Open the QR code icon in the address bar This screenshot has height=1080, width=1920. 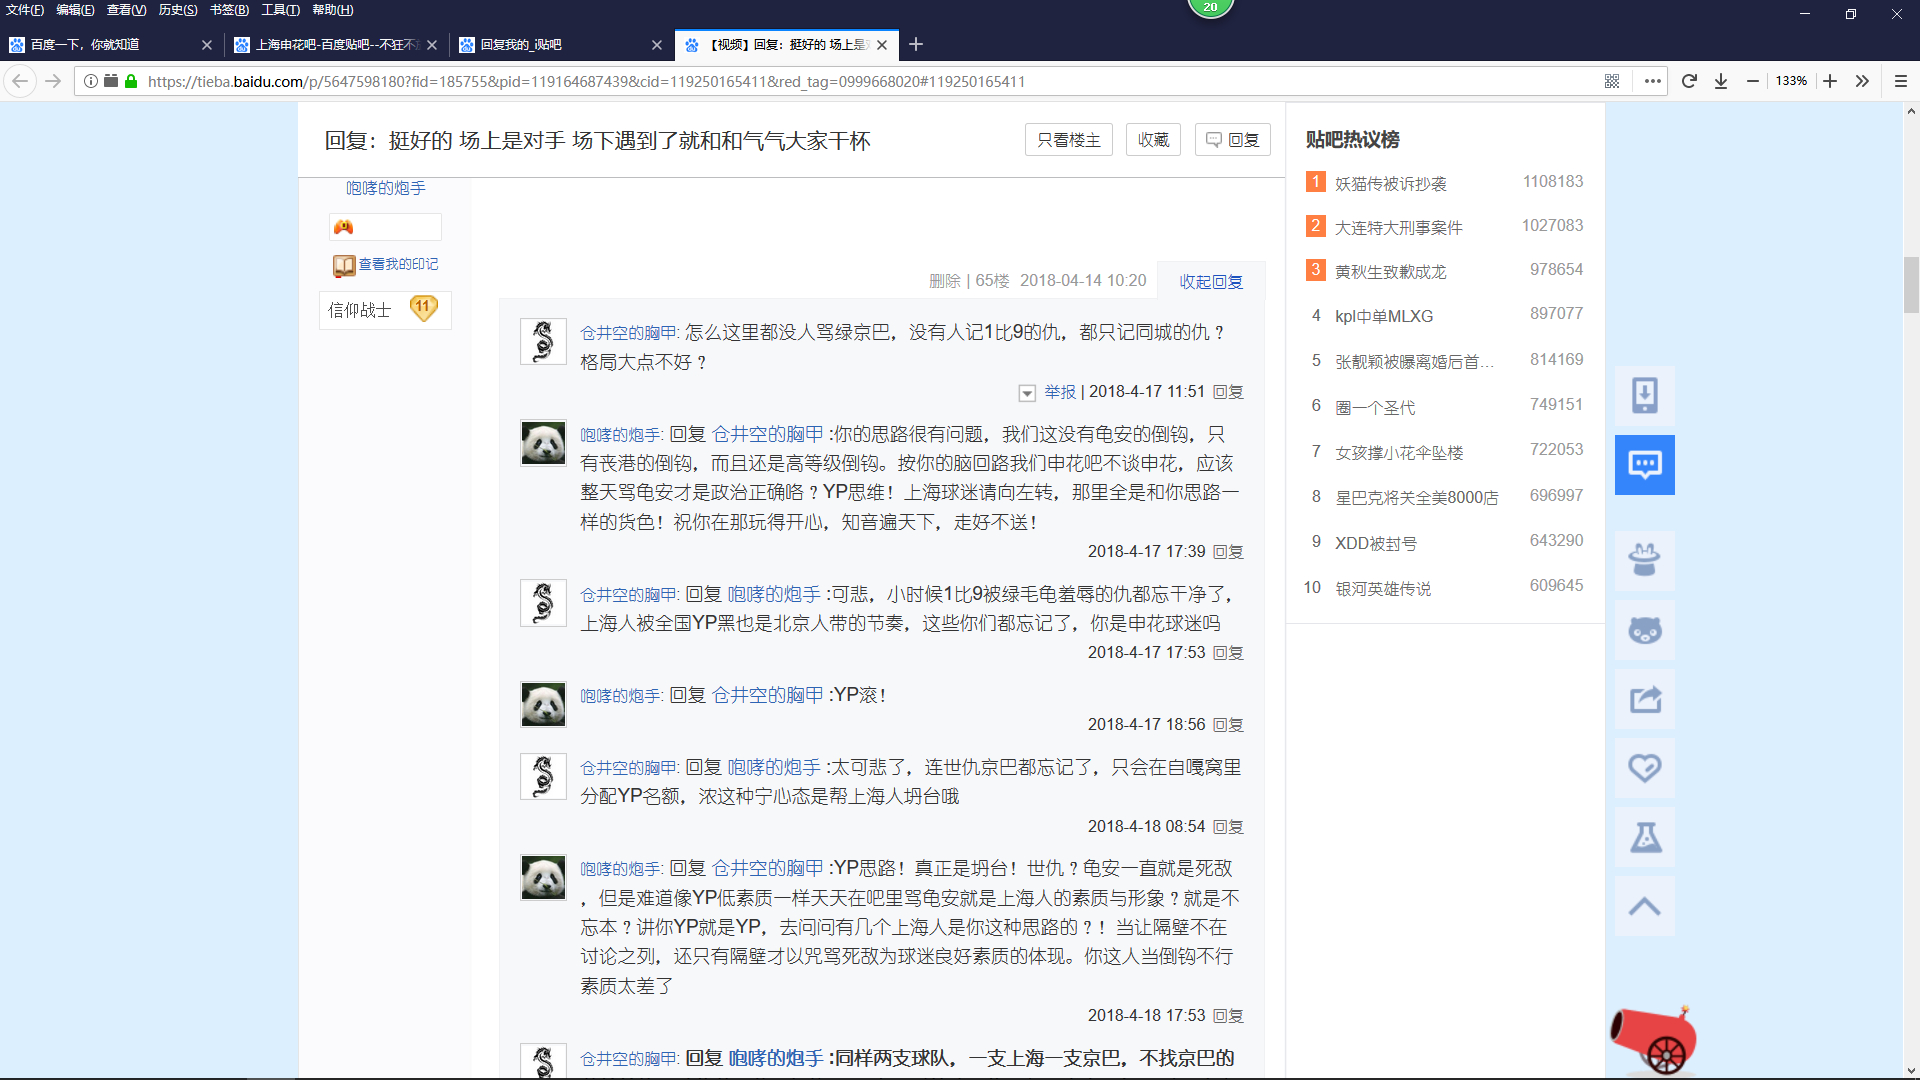(x=1612, y=81)
